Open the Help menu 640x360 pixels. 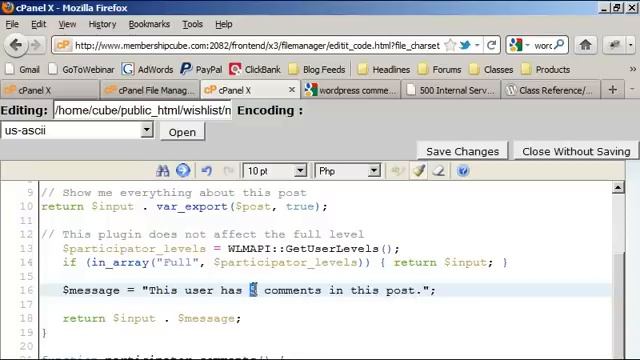224,24
